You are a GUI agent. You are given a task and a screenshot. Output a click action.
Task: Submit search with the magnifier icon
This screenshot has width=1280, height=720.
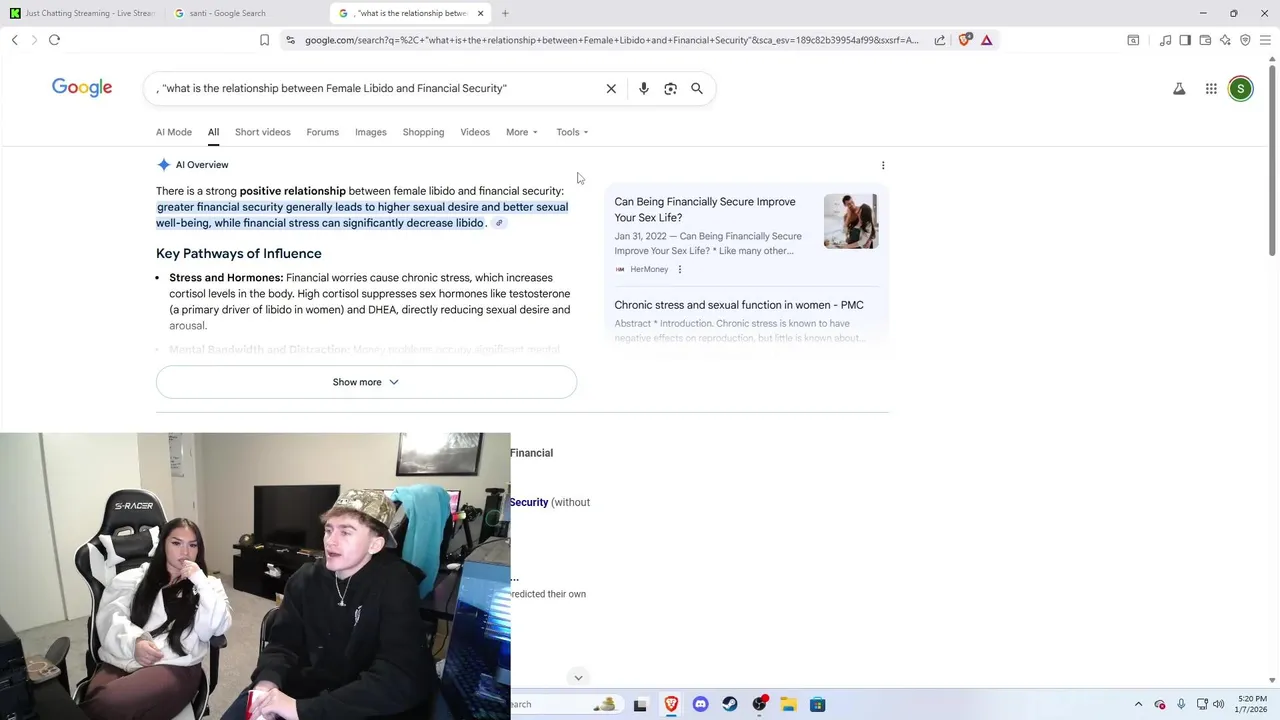(697, 88)
